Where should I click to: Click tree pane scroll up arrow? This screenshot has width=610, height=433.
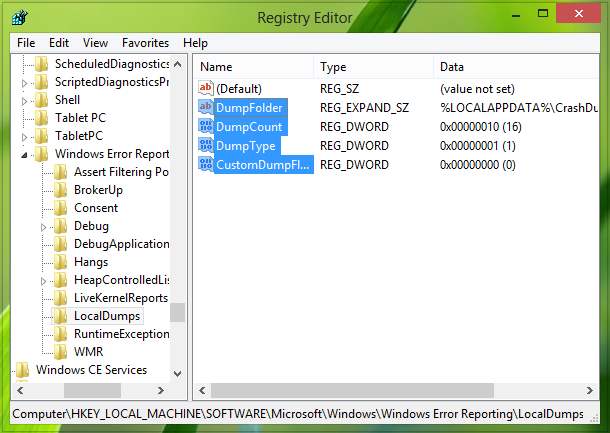tap(177, 64)
